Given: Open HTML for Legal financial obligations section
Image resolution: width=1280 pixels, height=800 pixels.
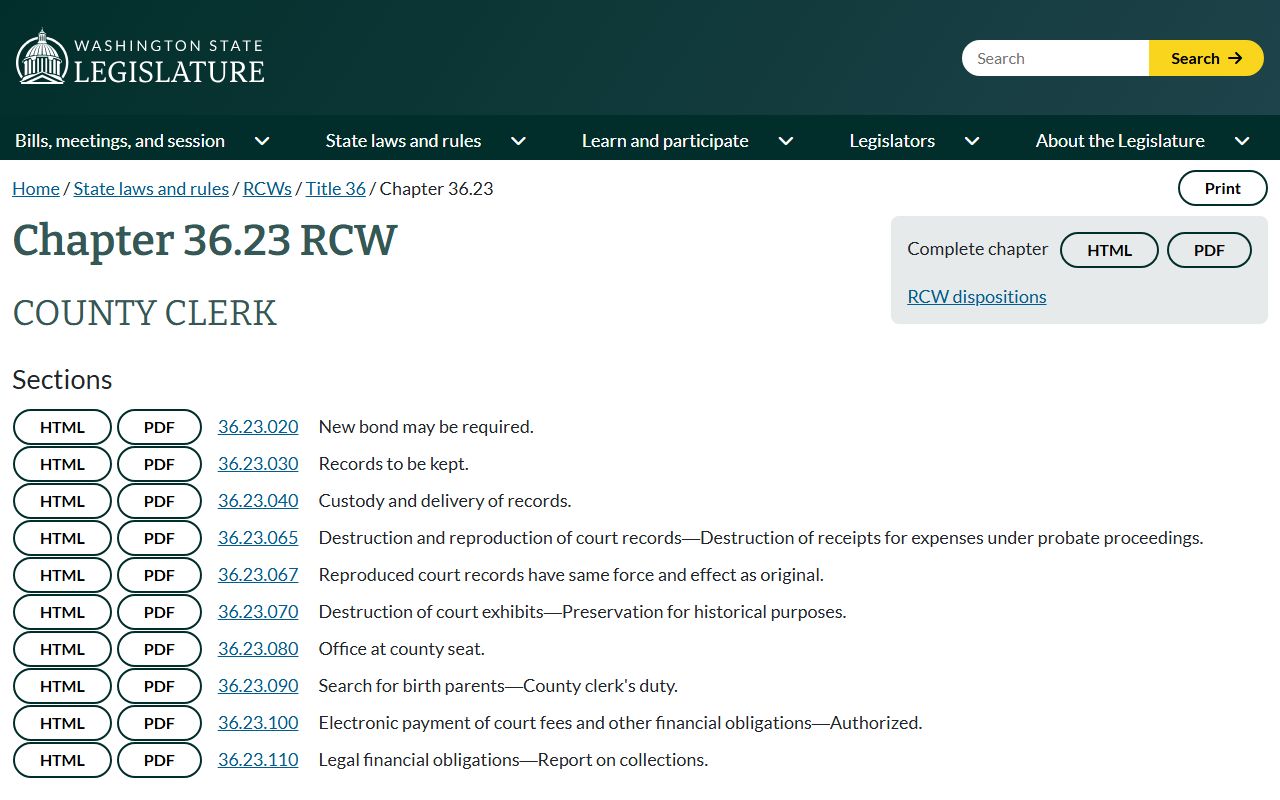Looking at the screenshot, I should tap(62, 760).
